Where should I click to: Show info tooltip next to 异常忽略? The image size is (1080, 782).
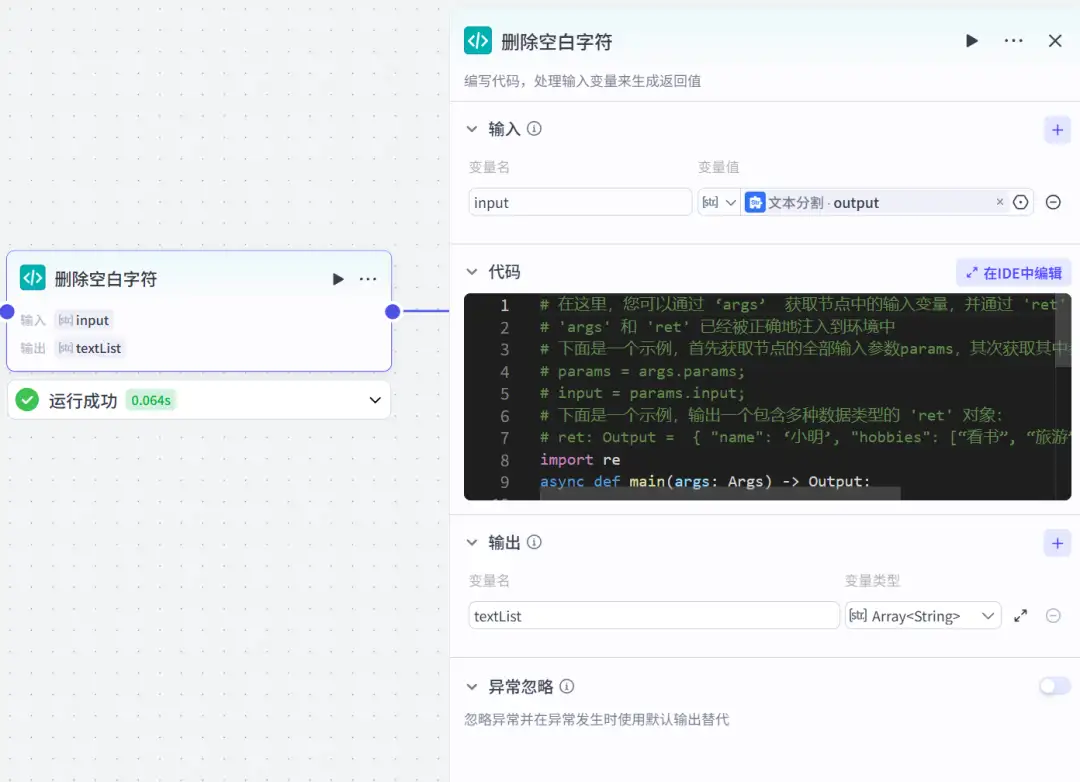(x=567, y=687)
